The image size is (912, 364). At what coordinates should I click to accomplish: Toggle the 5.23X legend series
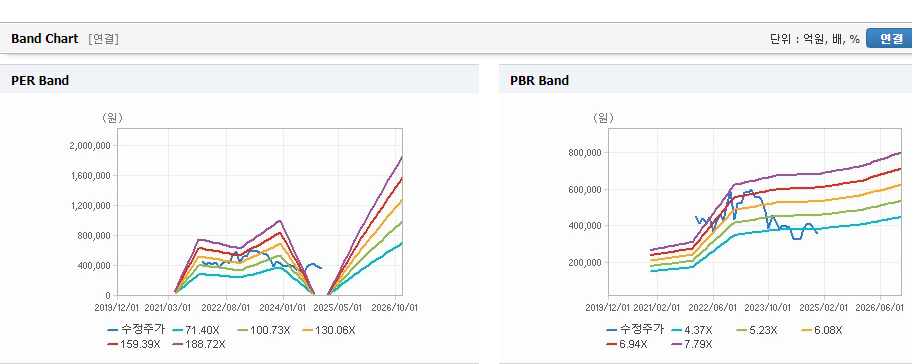click(x=757, y=330)
